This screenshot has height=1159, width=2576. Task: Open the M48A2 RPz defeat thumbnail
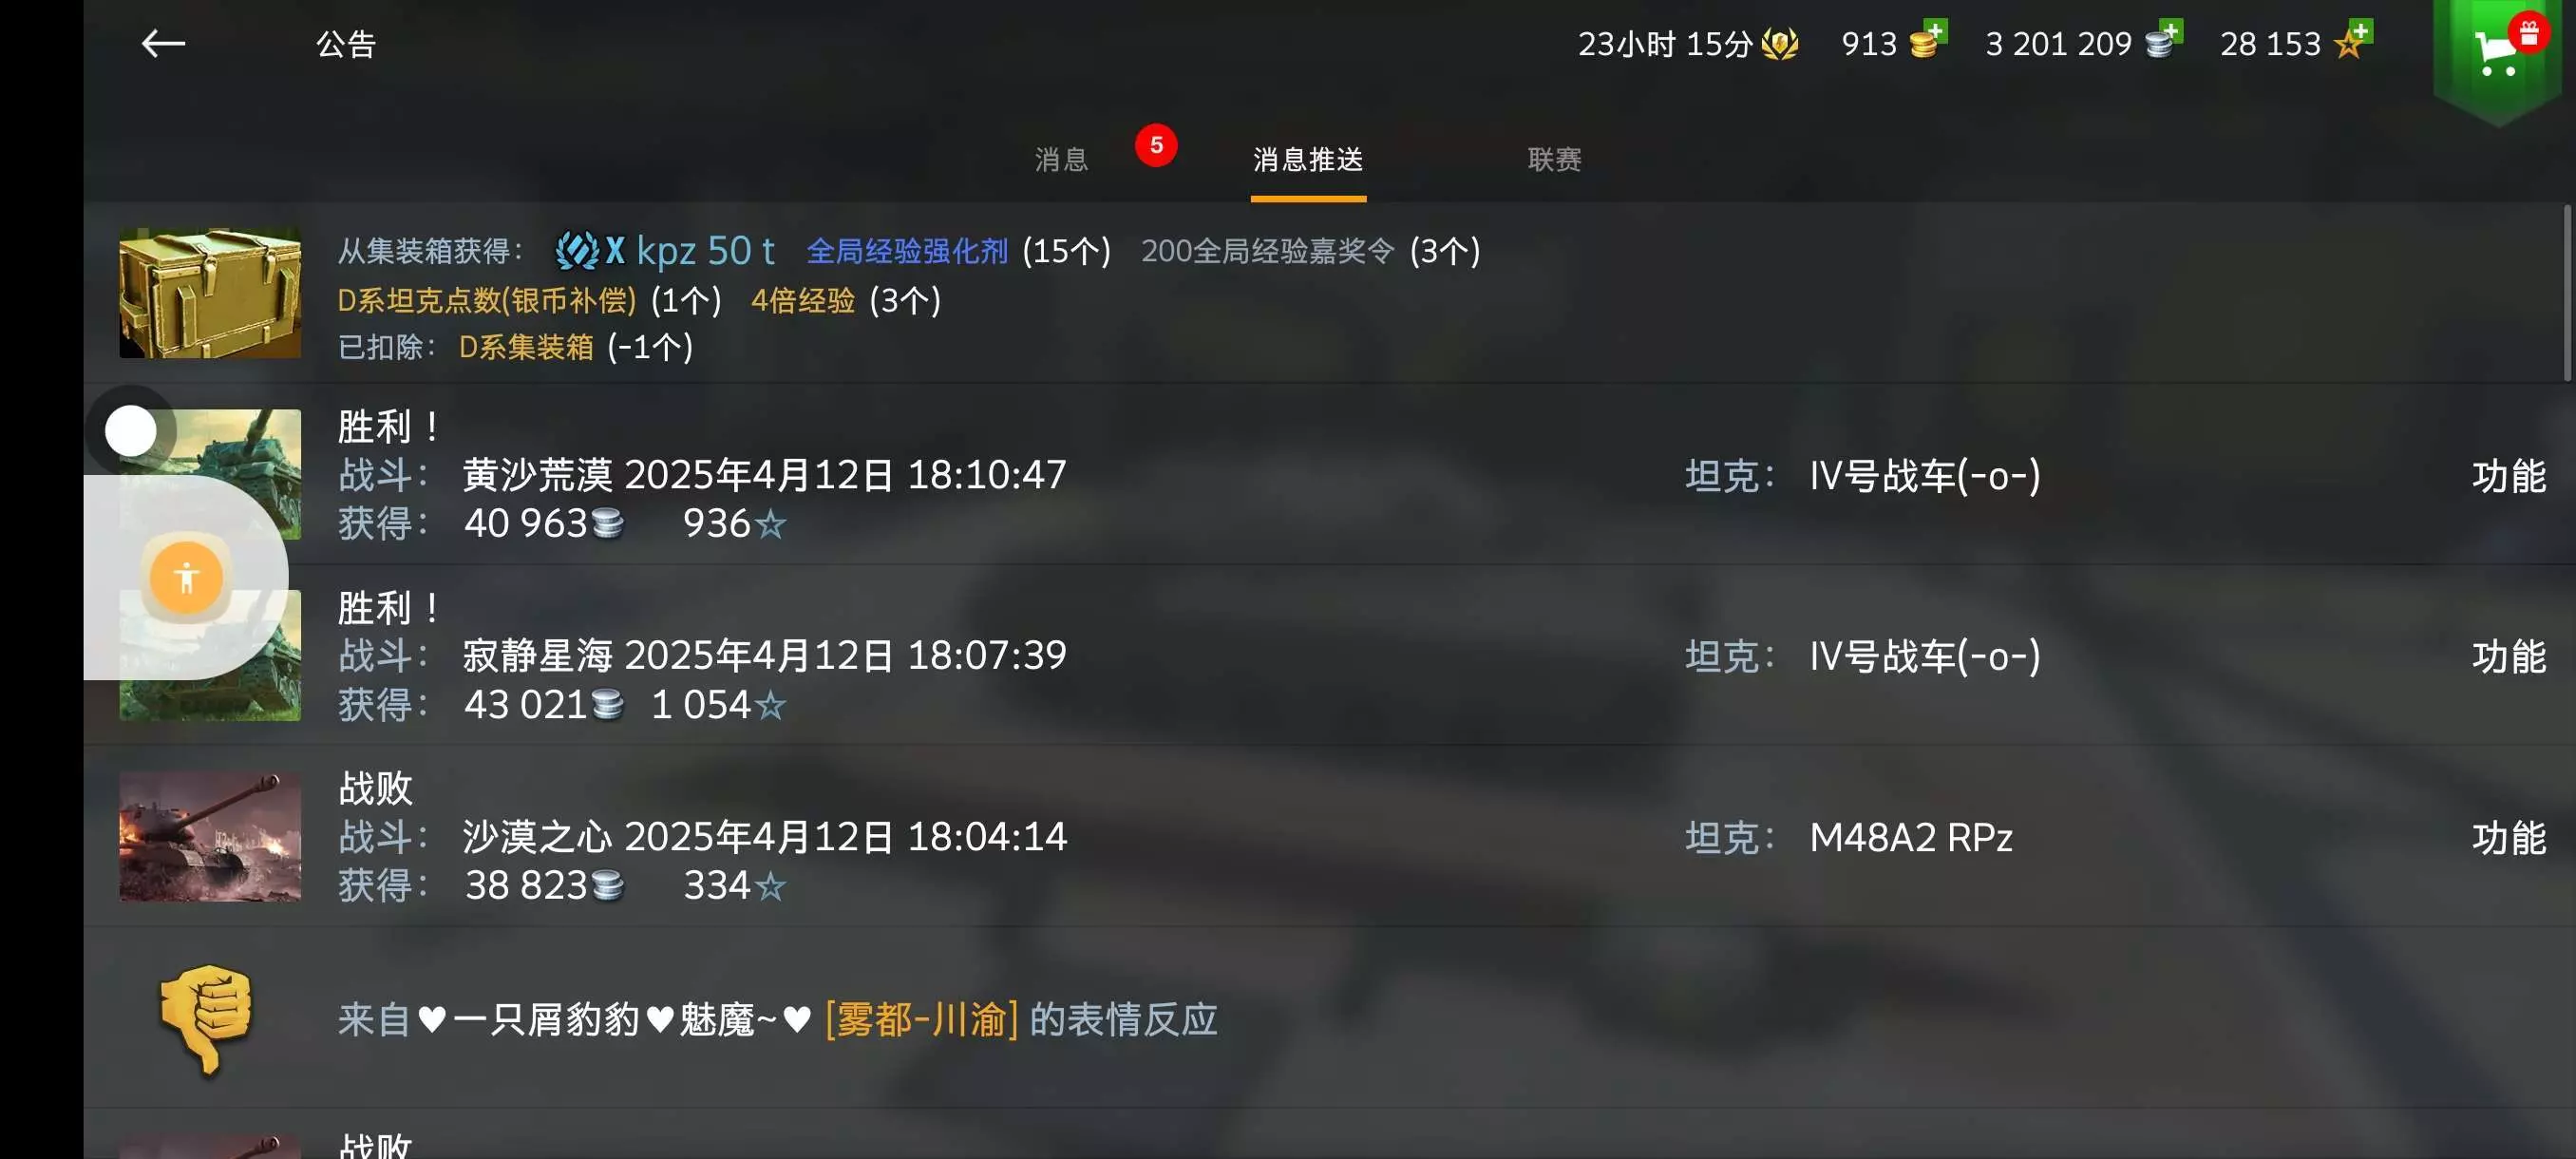pos(210,837)
